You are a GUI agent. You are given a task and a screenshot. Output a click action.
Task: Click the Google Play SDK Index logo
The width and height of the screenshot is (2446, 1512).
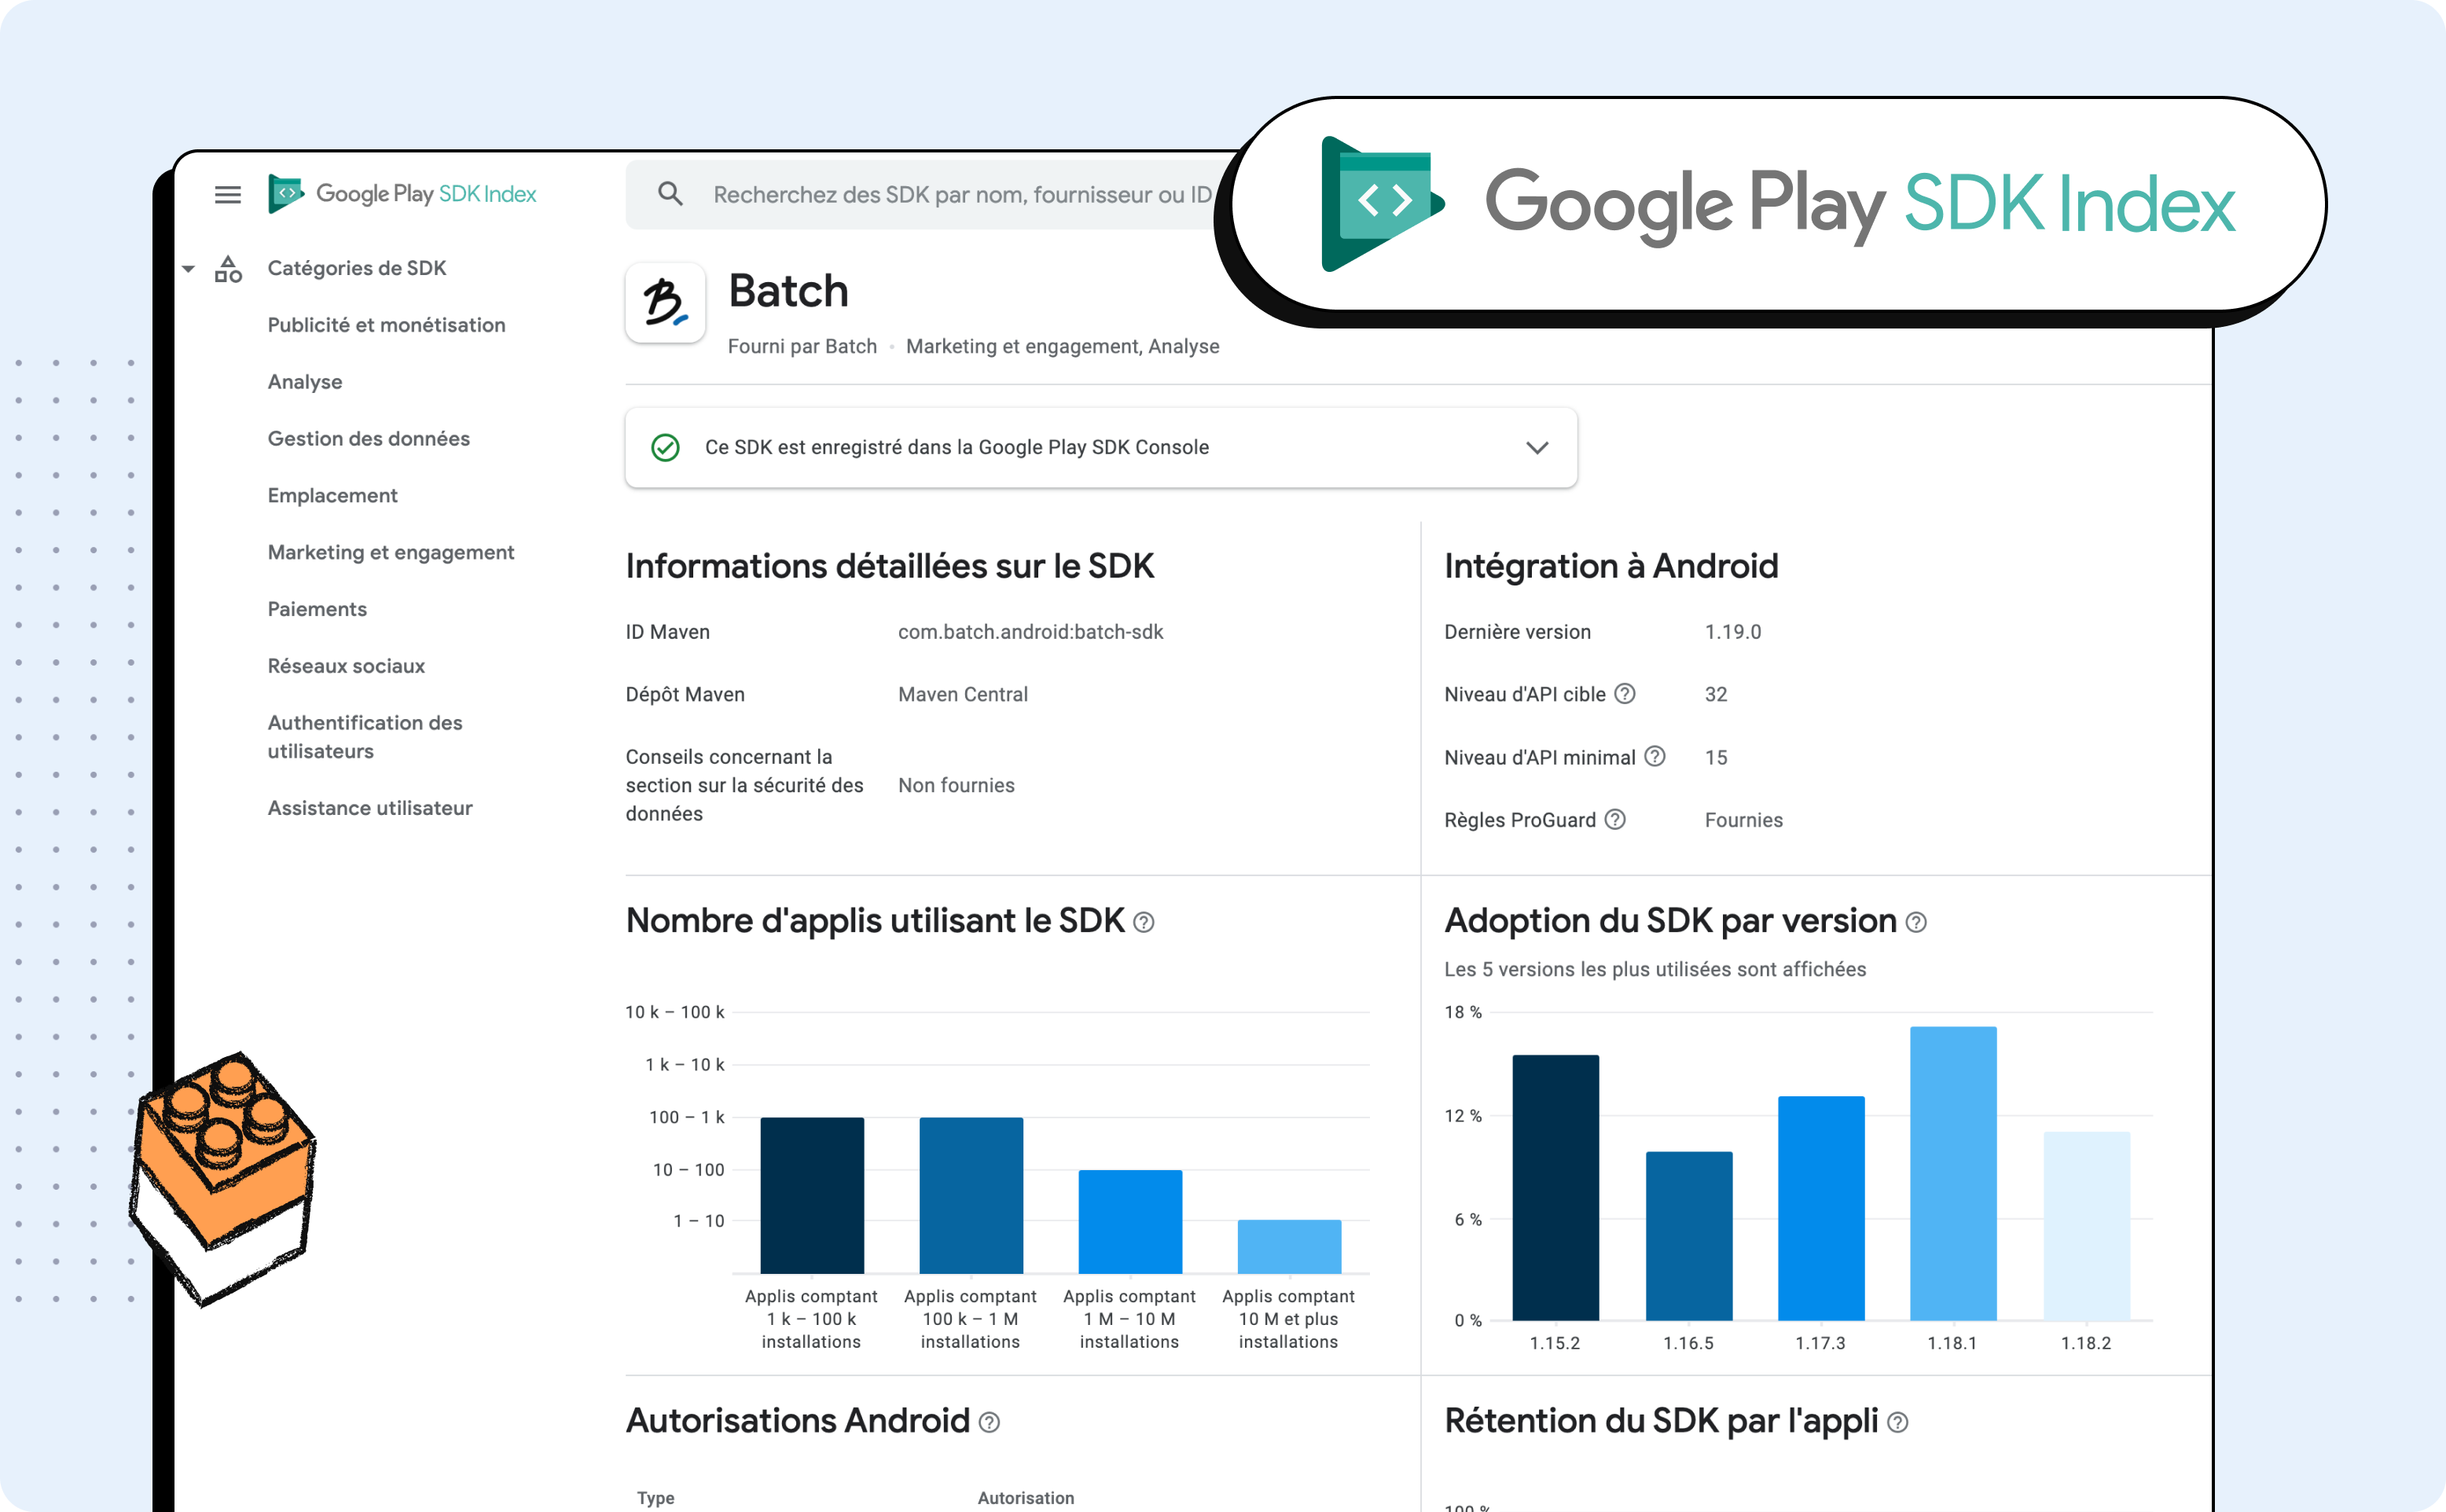(402, 194)
